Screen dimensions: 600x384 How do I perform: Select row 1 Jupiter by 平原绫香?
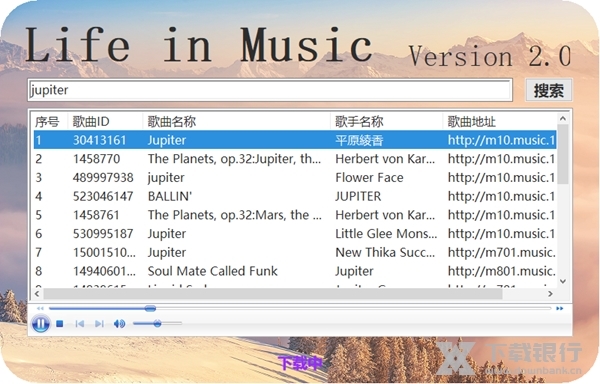(x=295, y=140)
